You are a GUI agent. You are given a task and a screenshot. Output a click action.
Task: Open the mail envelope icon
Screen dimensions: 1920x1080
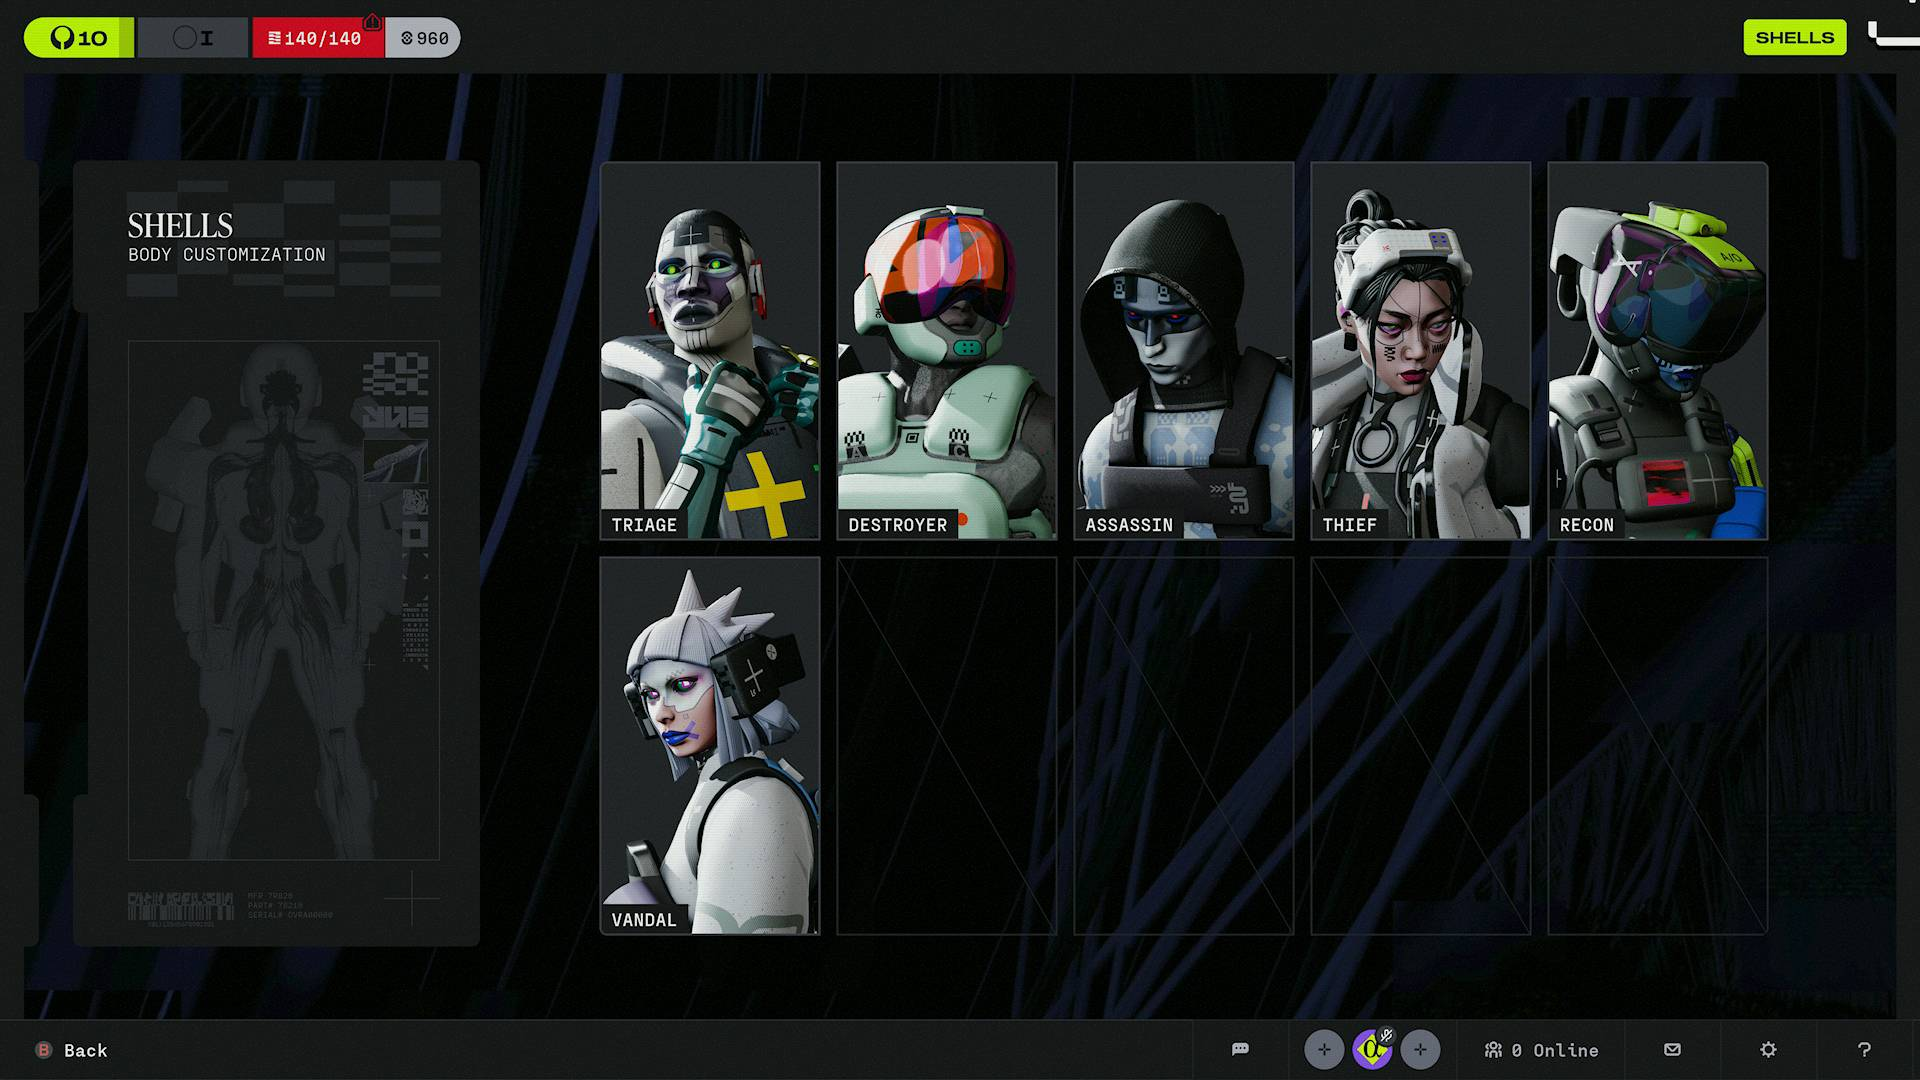[1672, 1049]
